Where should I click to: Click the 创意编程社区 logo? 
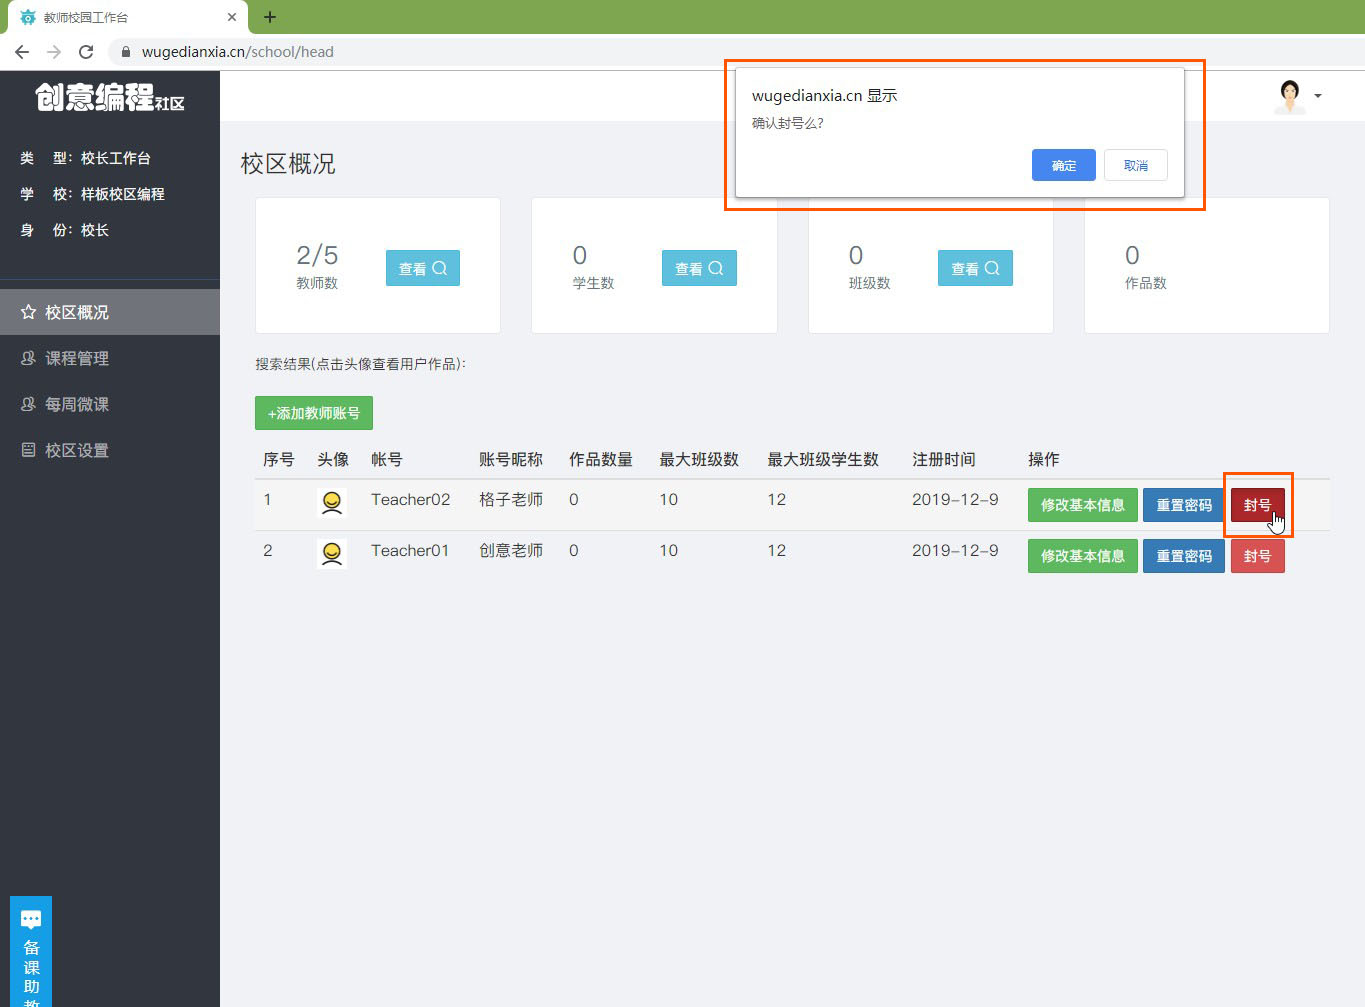tap(110, 97)
